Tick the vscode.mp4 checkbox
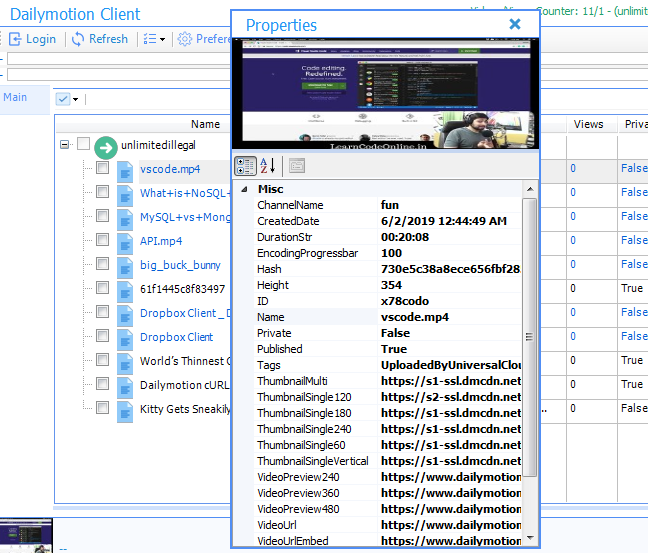This screenshot has height=553, width=648. (102, 168)
